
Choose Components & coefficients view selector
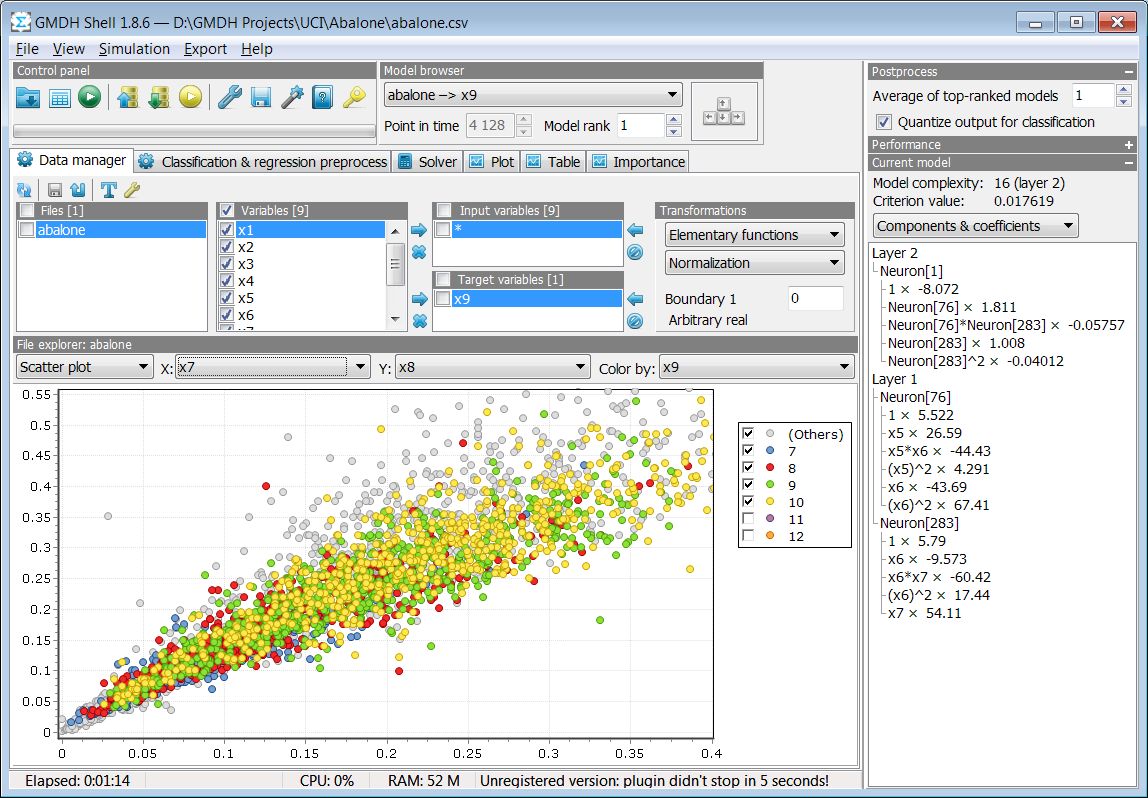coord(974,225)
